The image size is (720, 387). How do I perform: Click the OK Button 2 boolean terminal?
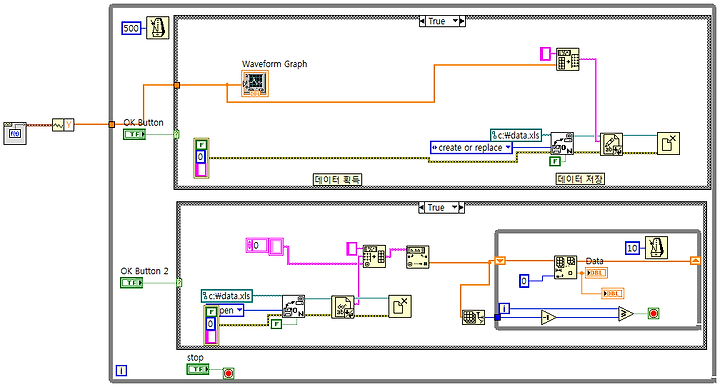pos(132,283)
